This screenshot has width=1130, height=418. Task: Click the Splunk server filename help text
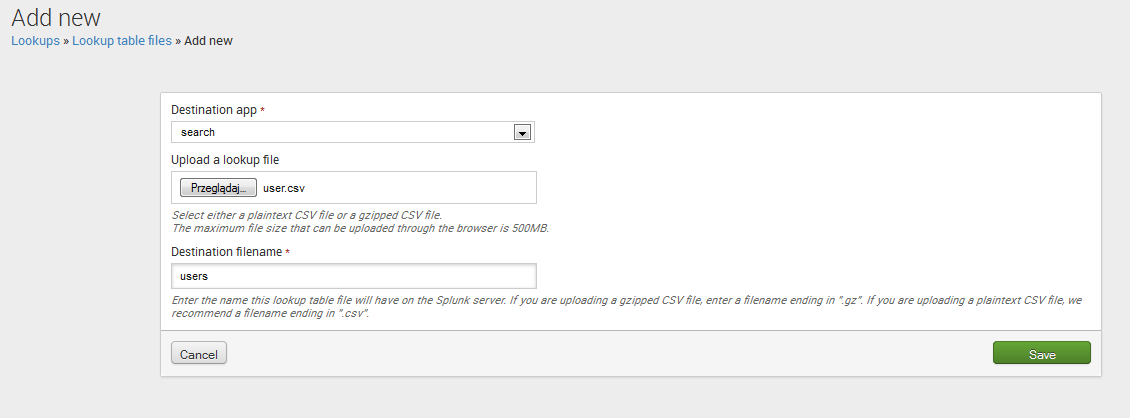pyautogui.click(x=500, y=300)
